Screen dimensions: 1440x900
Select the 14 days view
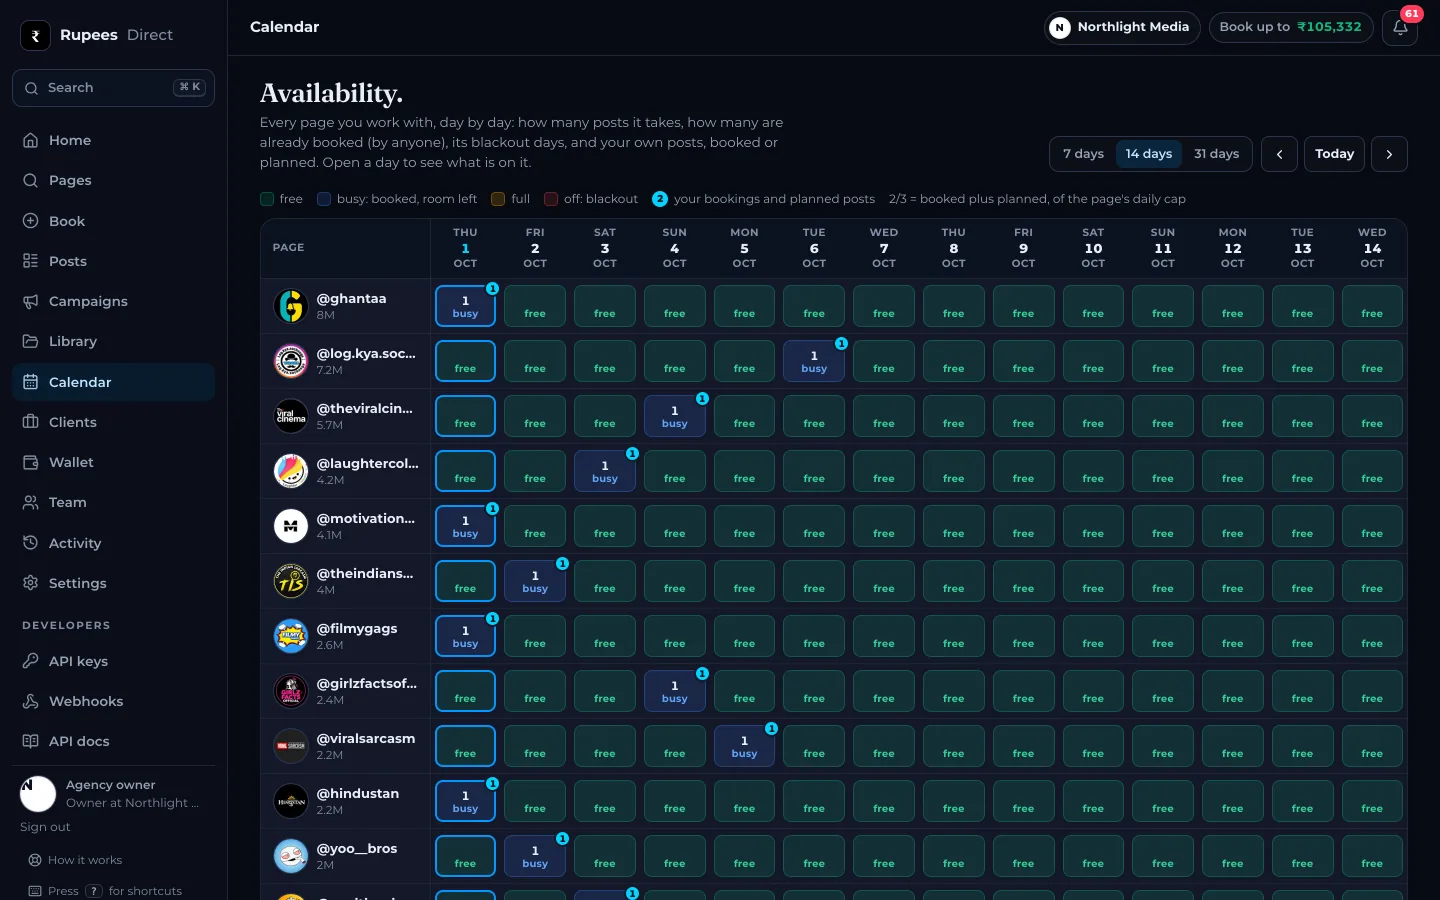tap(1148, 154)
